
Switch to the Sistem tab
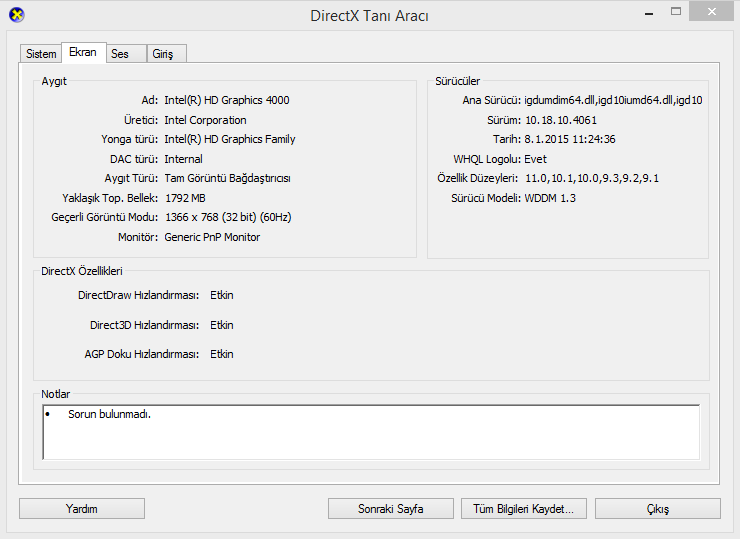click(41, 54)
